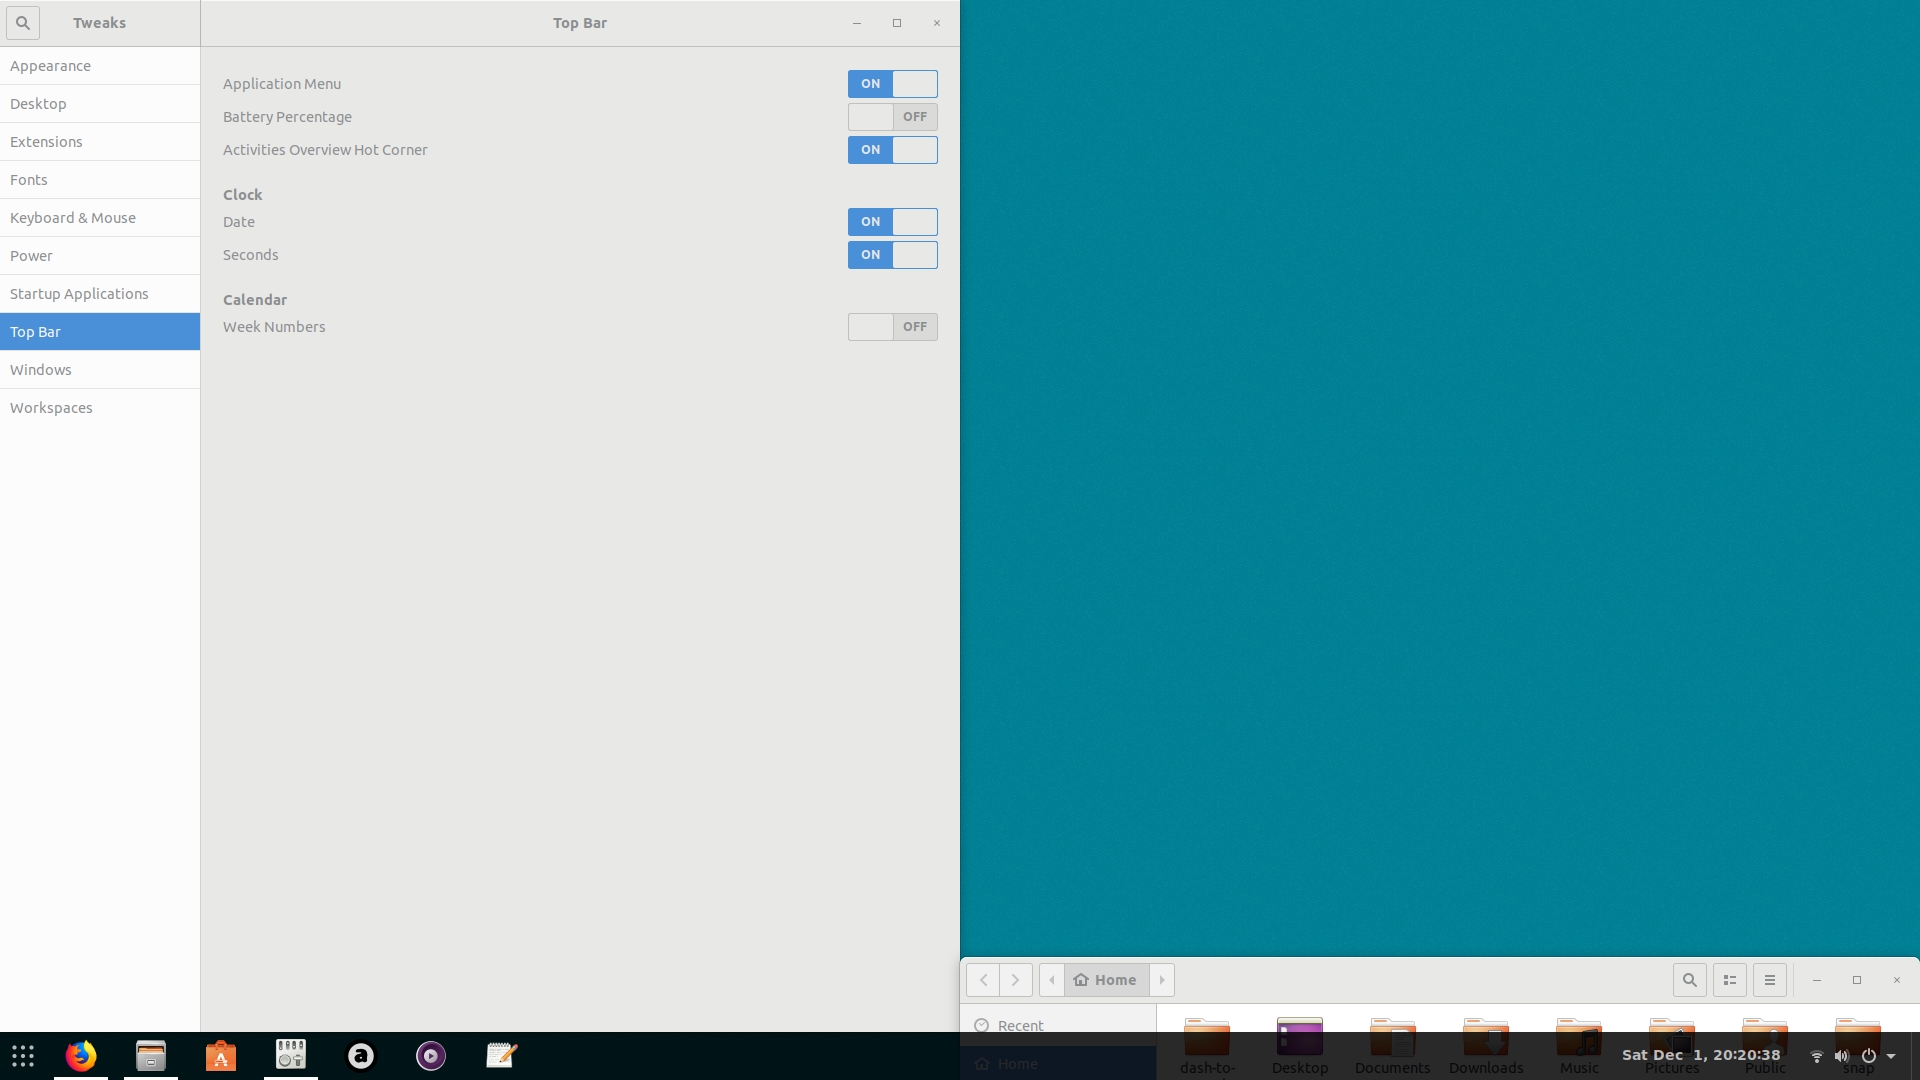Turn off the clock Date switch
The image size is (1920, 1080).
click(x=893, y=222)
